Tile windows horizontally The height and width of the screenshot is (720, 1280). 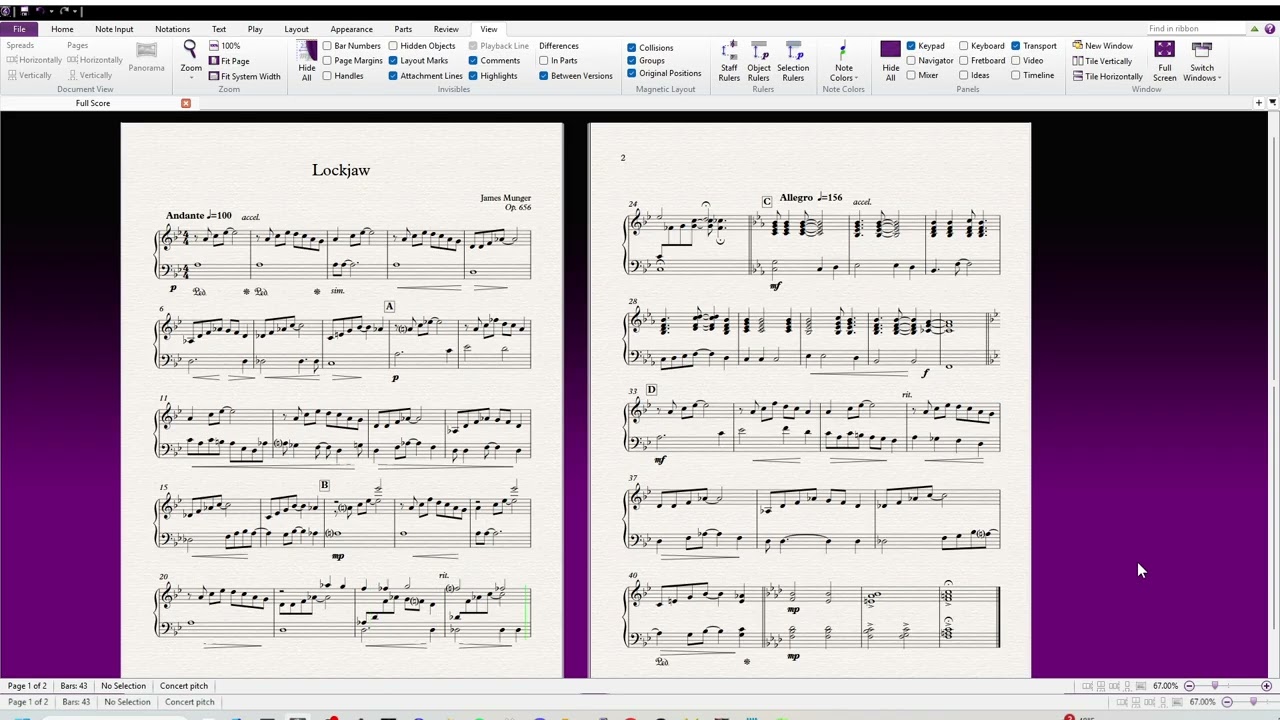pos(1107,76)
